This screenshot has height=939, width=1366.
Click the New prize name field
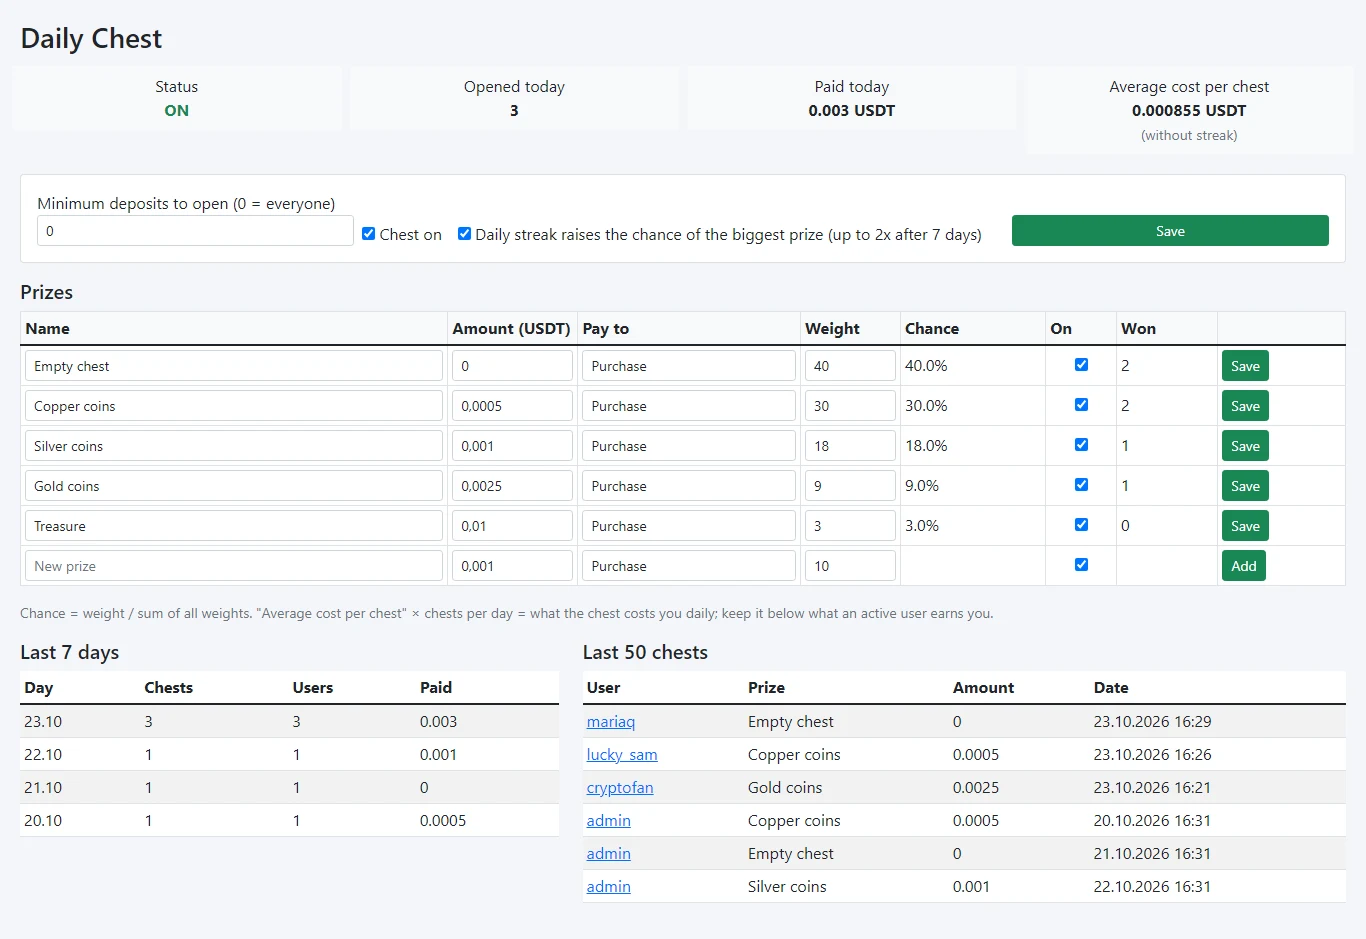tap(234, 566)
